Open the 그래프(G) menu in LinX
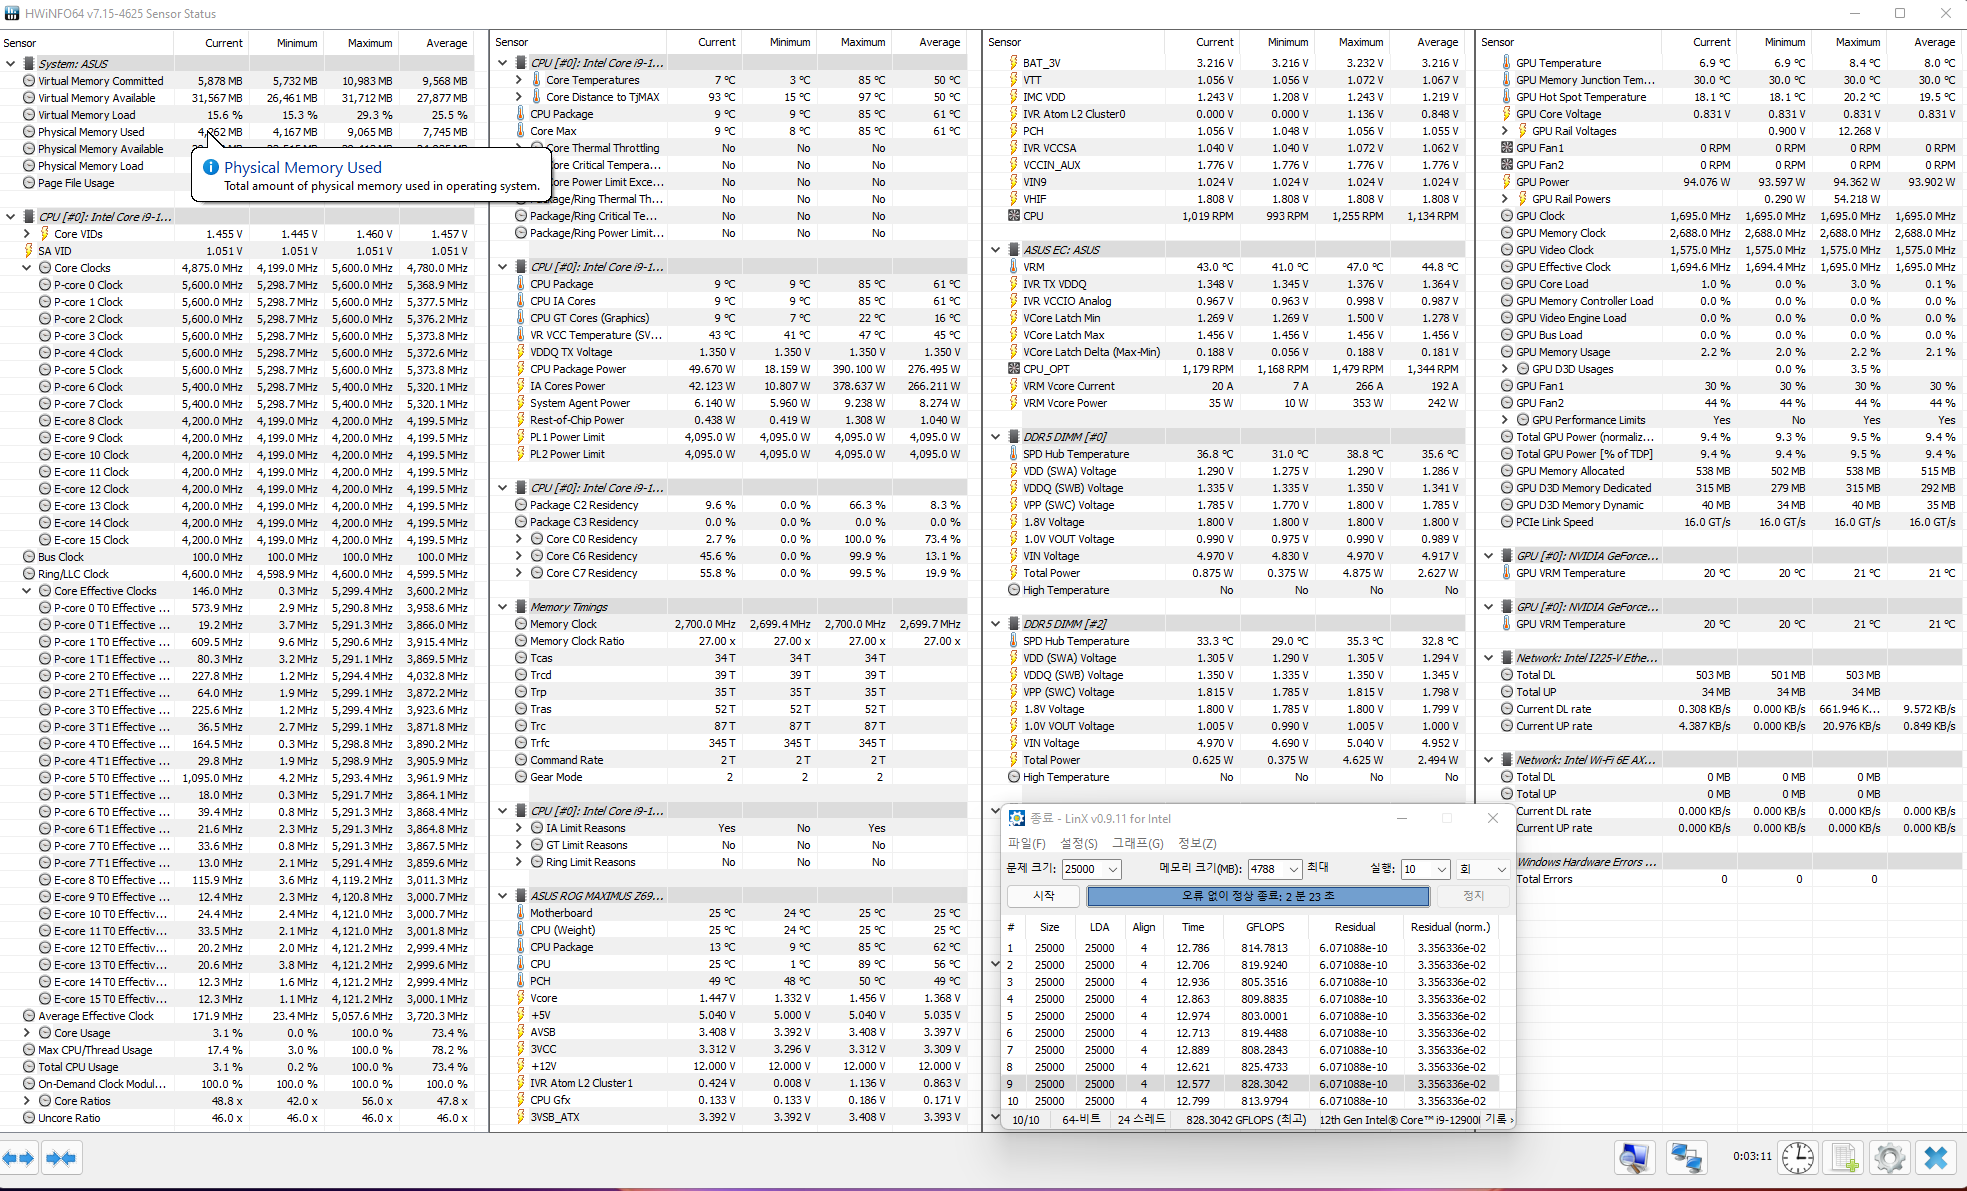 click(1138, 843)
